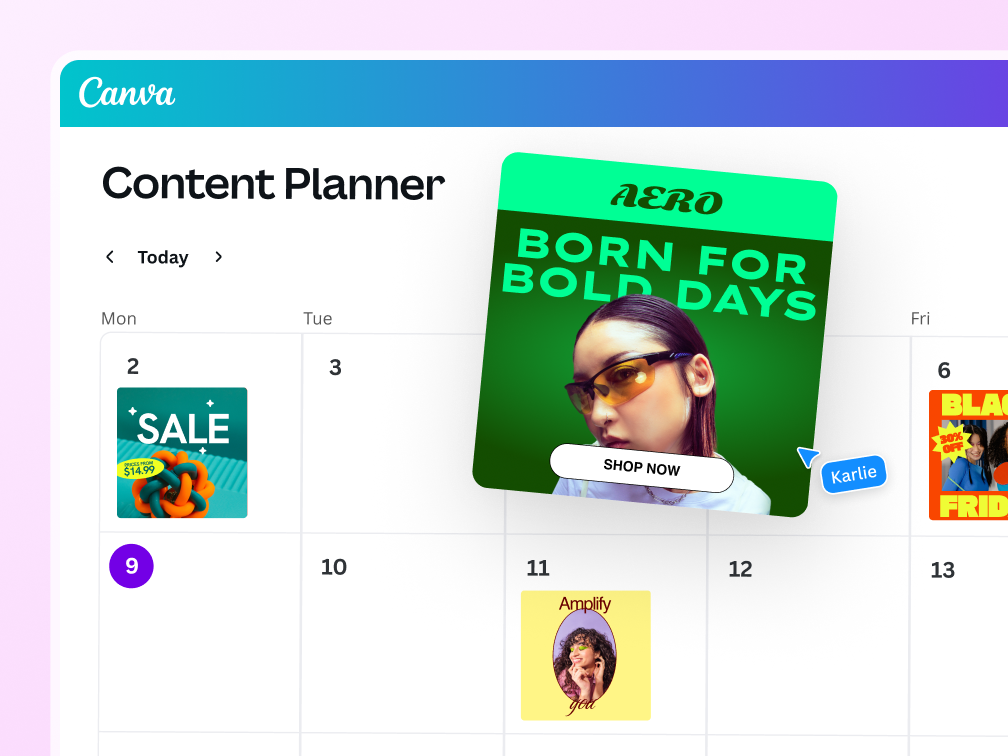
Task: Click the Fri column header
Action: pos(920,318)
